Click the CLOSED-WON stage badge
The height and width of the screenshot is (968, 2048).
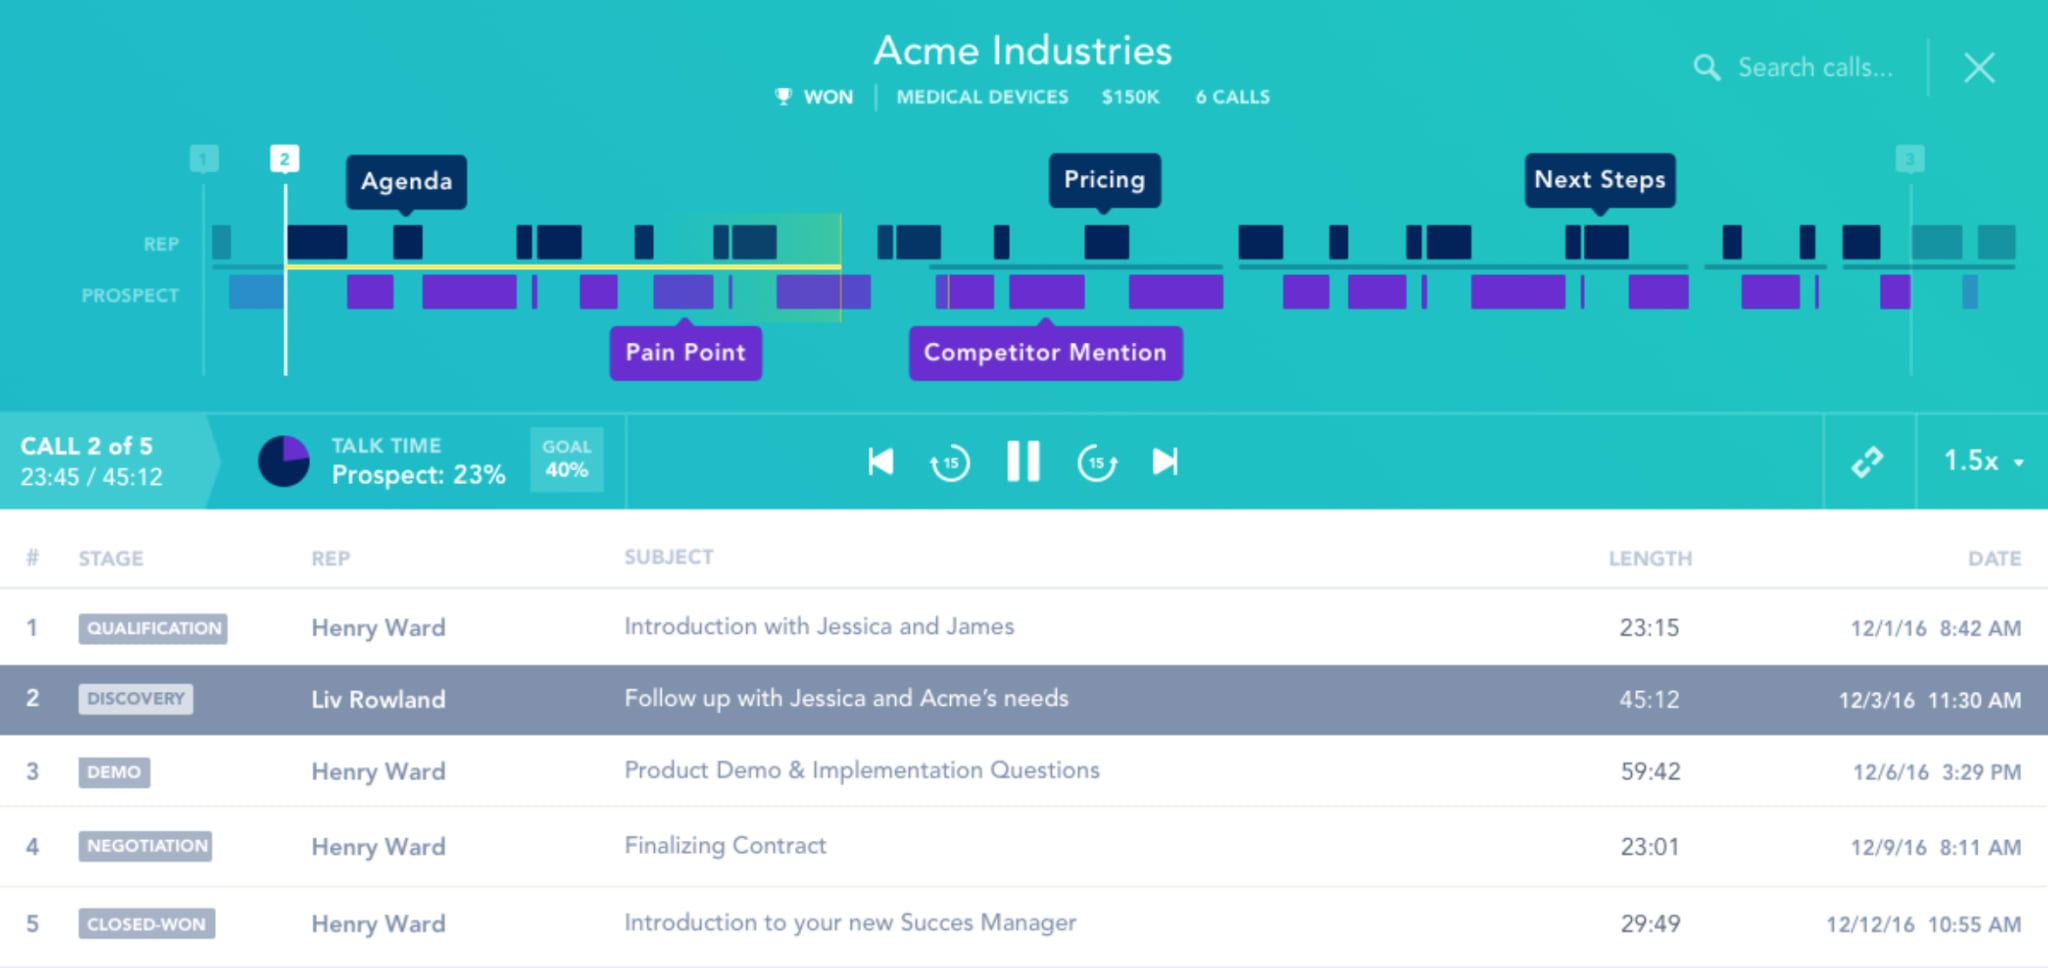[147, 924]
